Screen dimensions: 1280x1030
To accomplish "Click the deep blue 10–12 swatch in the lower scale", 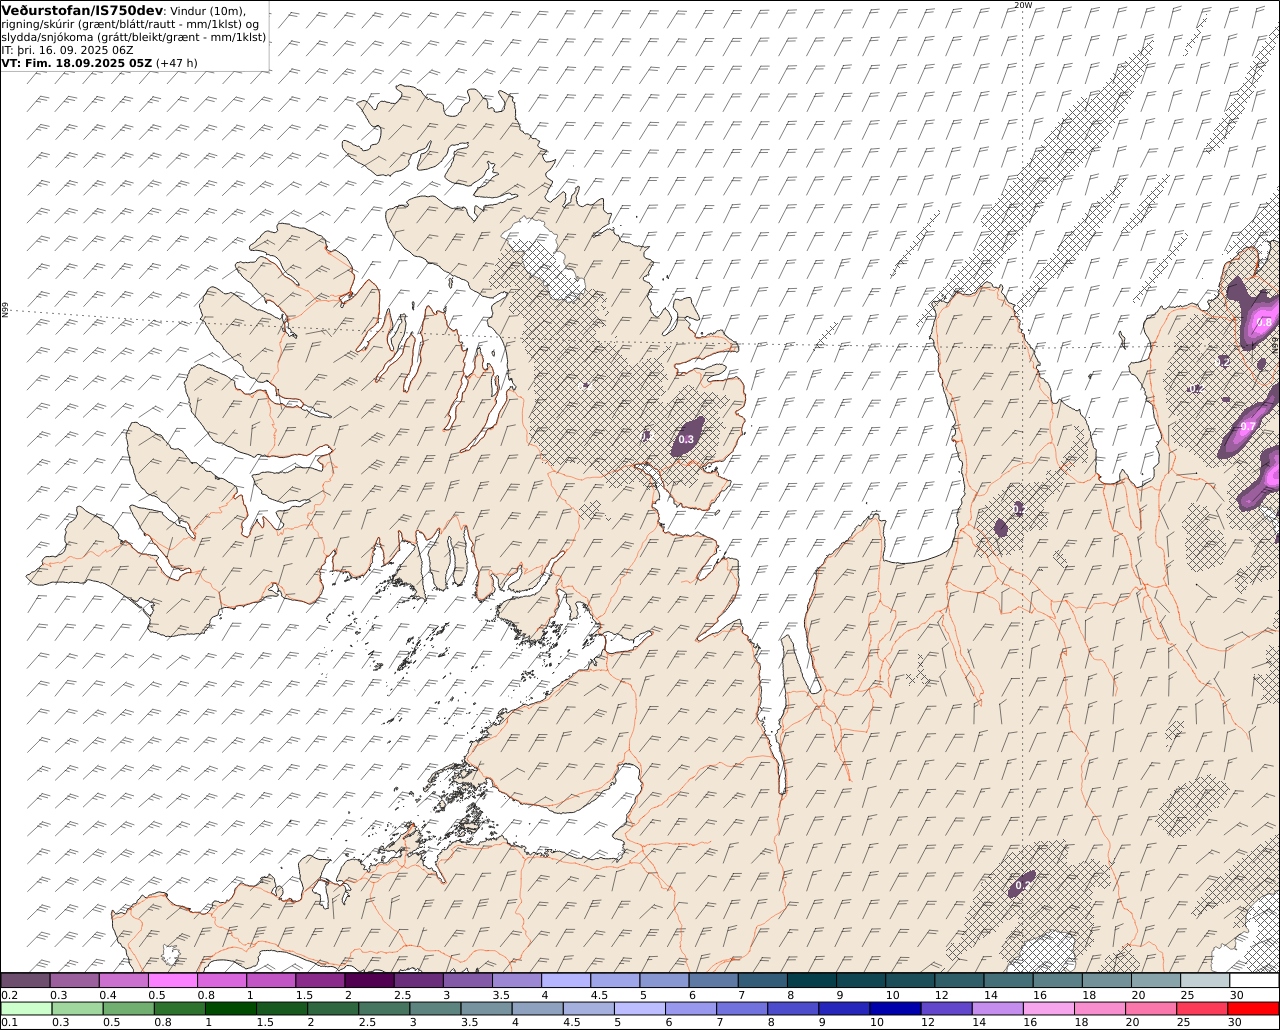I will (x=896, y=1008).
